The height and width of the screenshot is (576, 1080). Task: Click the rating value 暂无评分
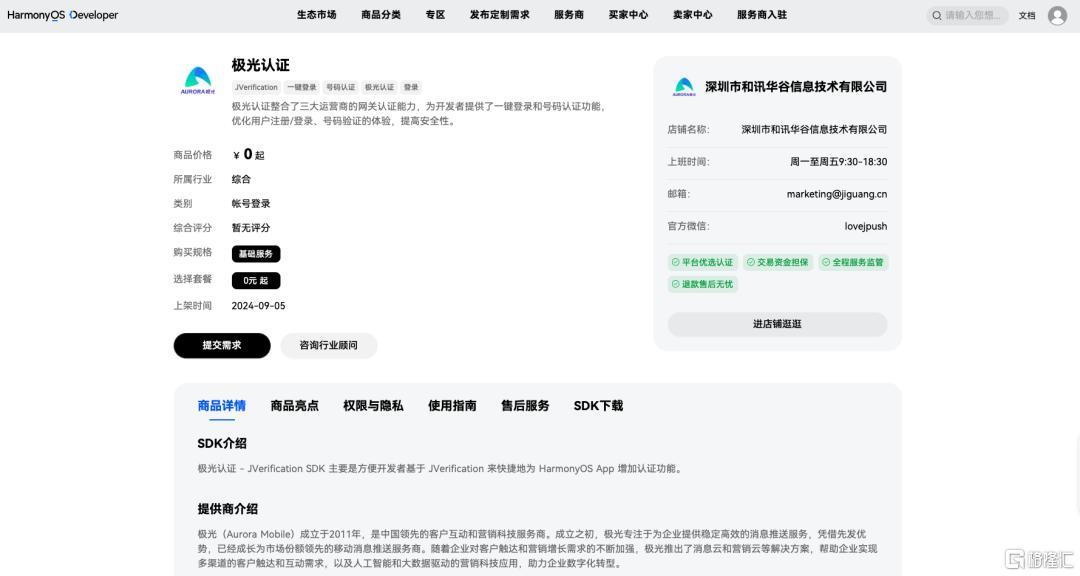tap(251, 228)
